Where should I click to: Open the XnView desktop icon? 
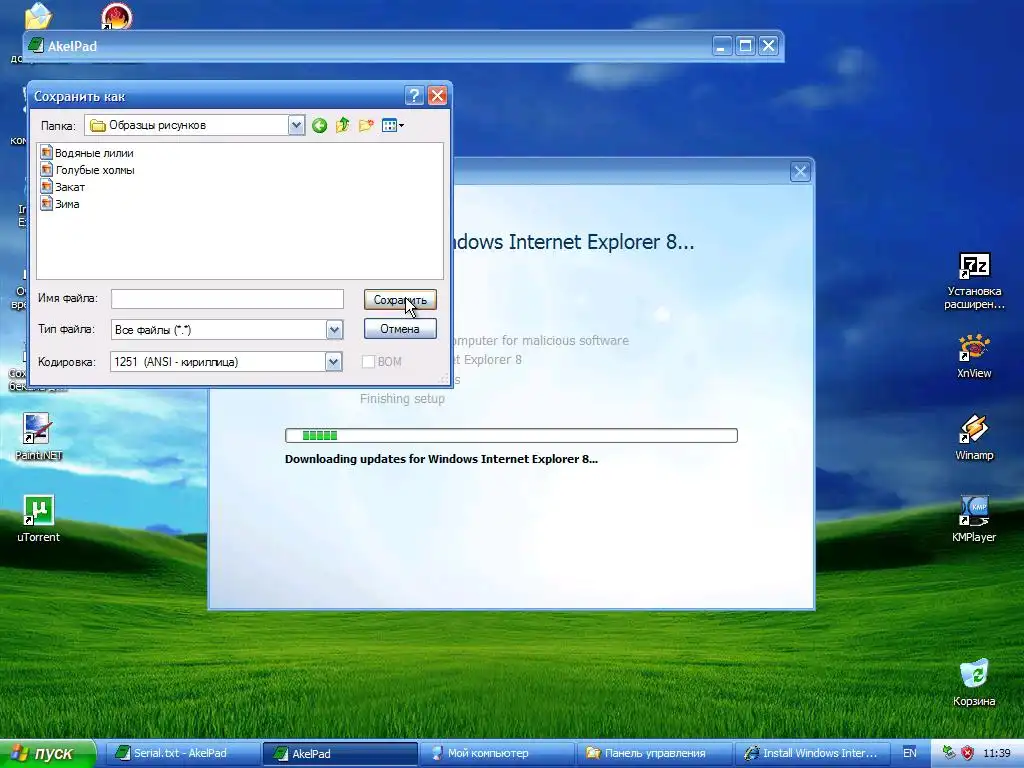pos(974,357)
